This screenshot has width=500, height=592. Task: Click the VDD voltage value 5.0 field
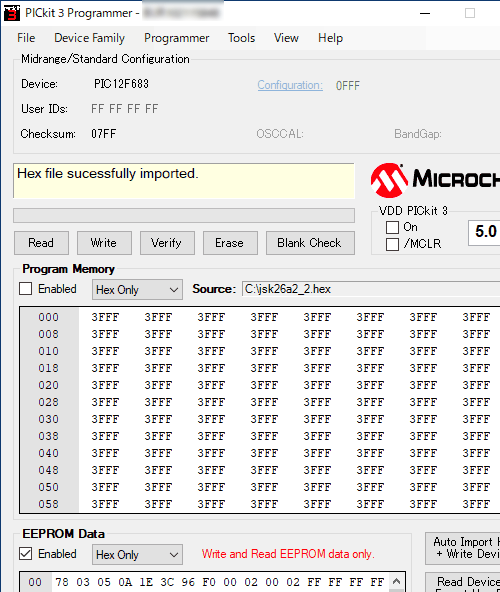(484, 232)
